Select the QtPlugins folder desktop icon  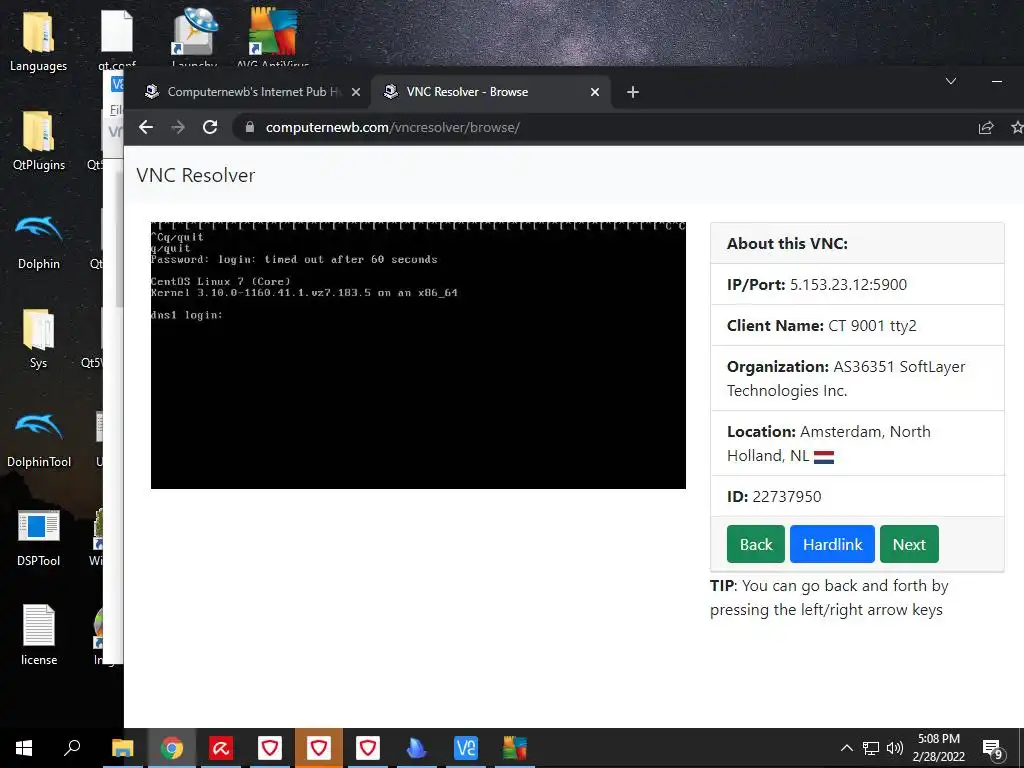point(39,140)
